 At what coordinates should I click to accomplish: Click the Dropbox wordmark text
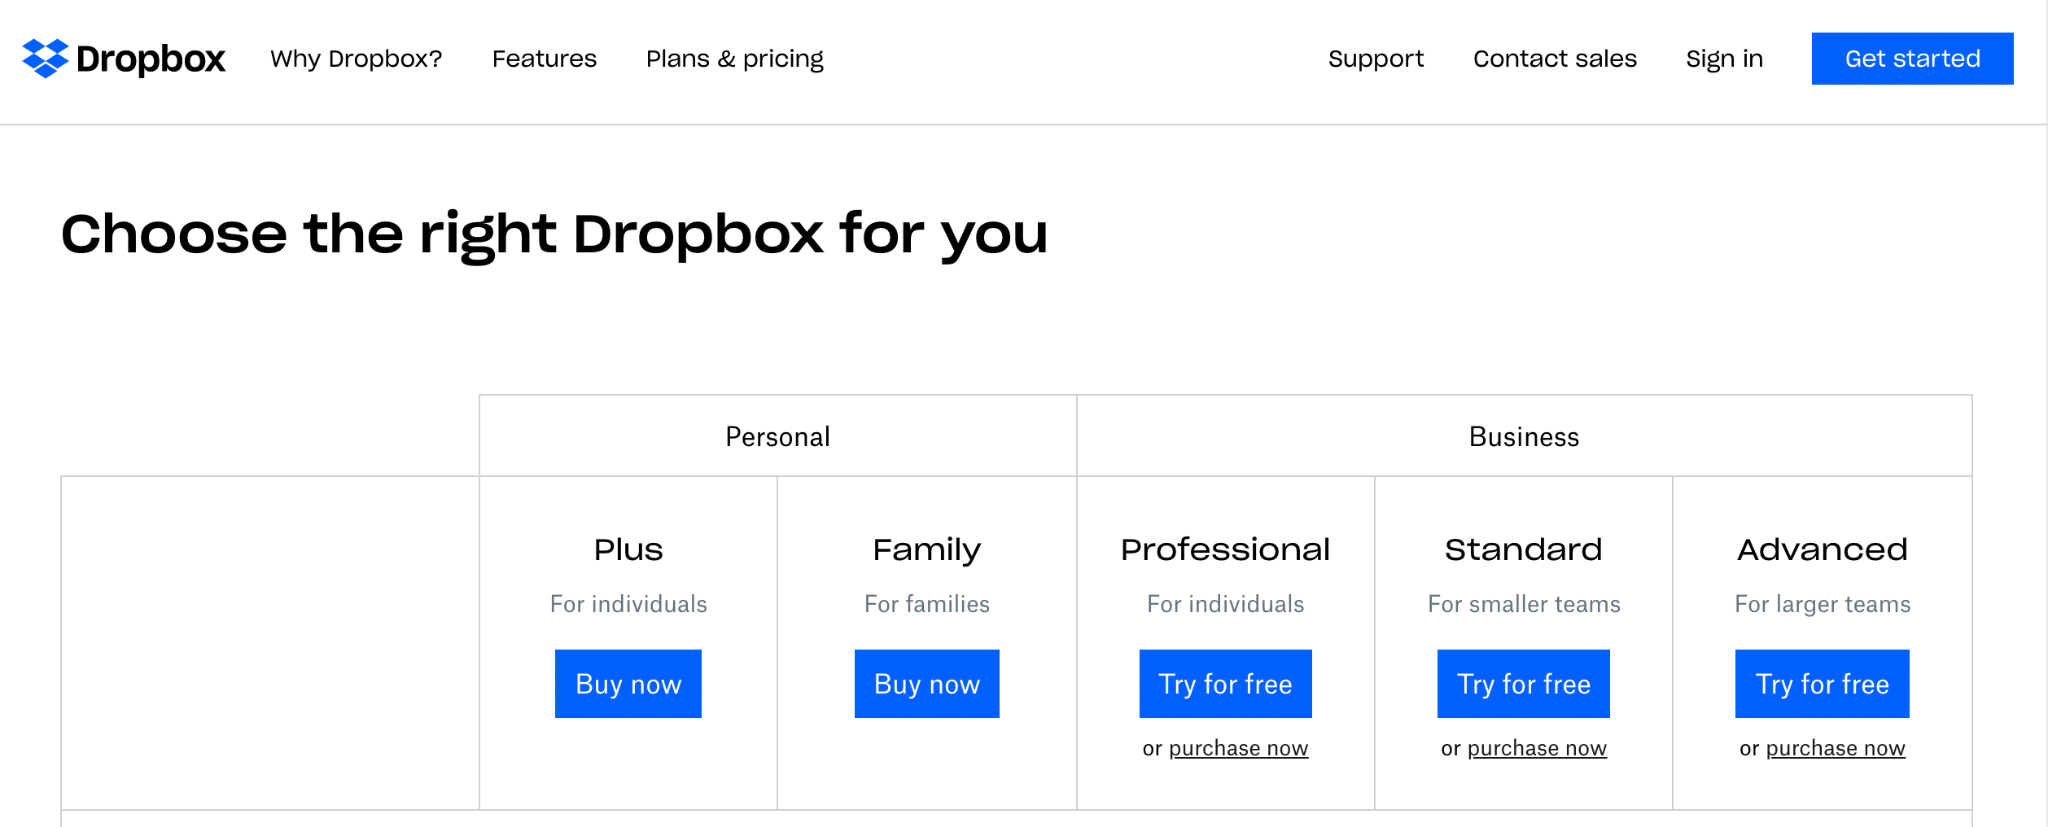pos(151,59)
